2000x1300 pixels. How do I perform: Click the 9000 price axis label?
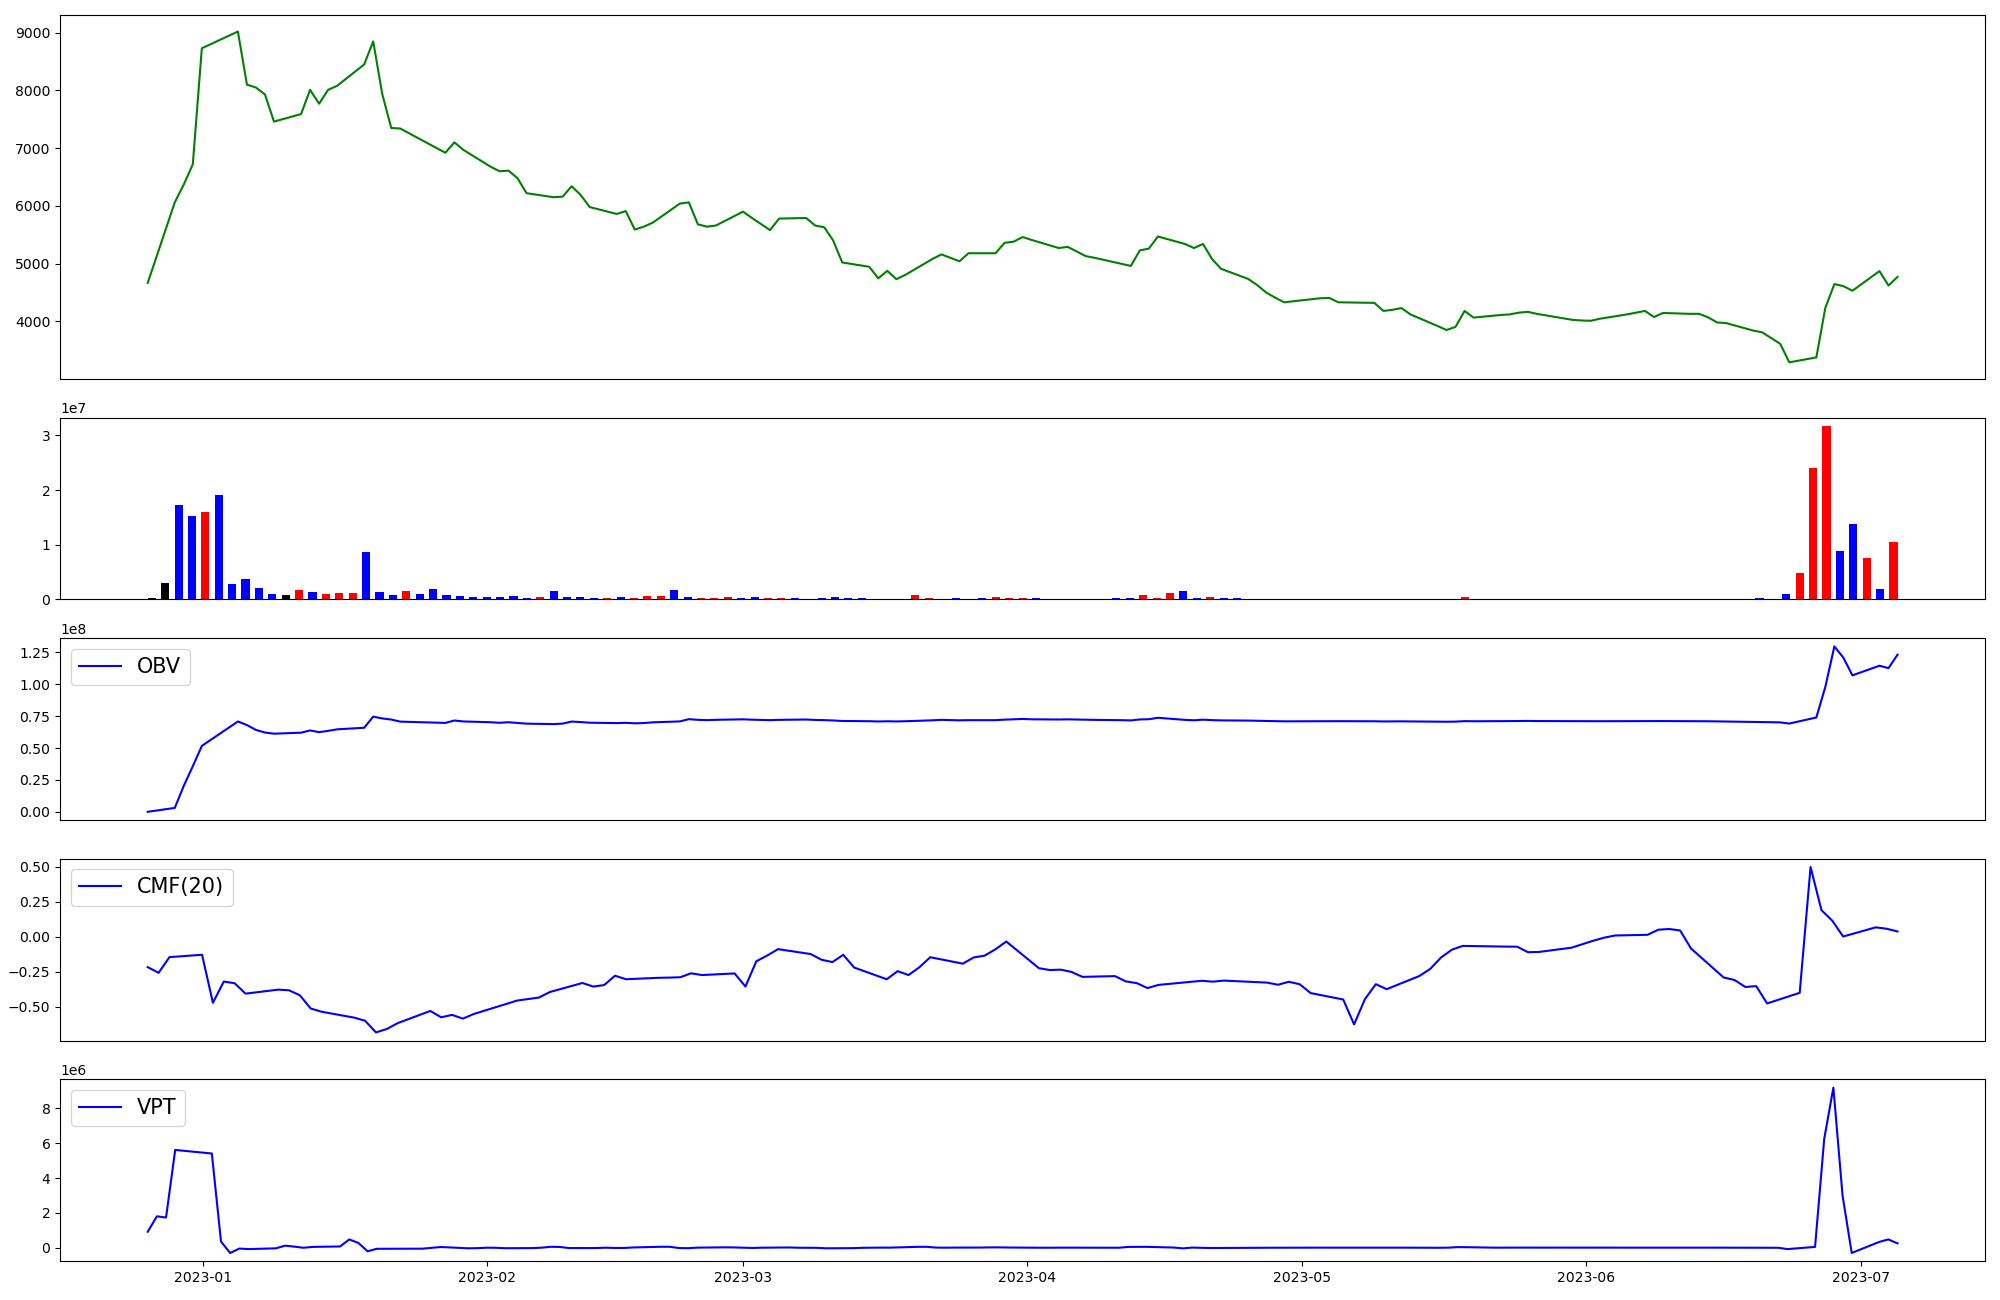point(34,33)
